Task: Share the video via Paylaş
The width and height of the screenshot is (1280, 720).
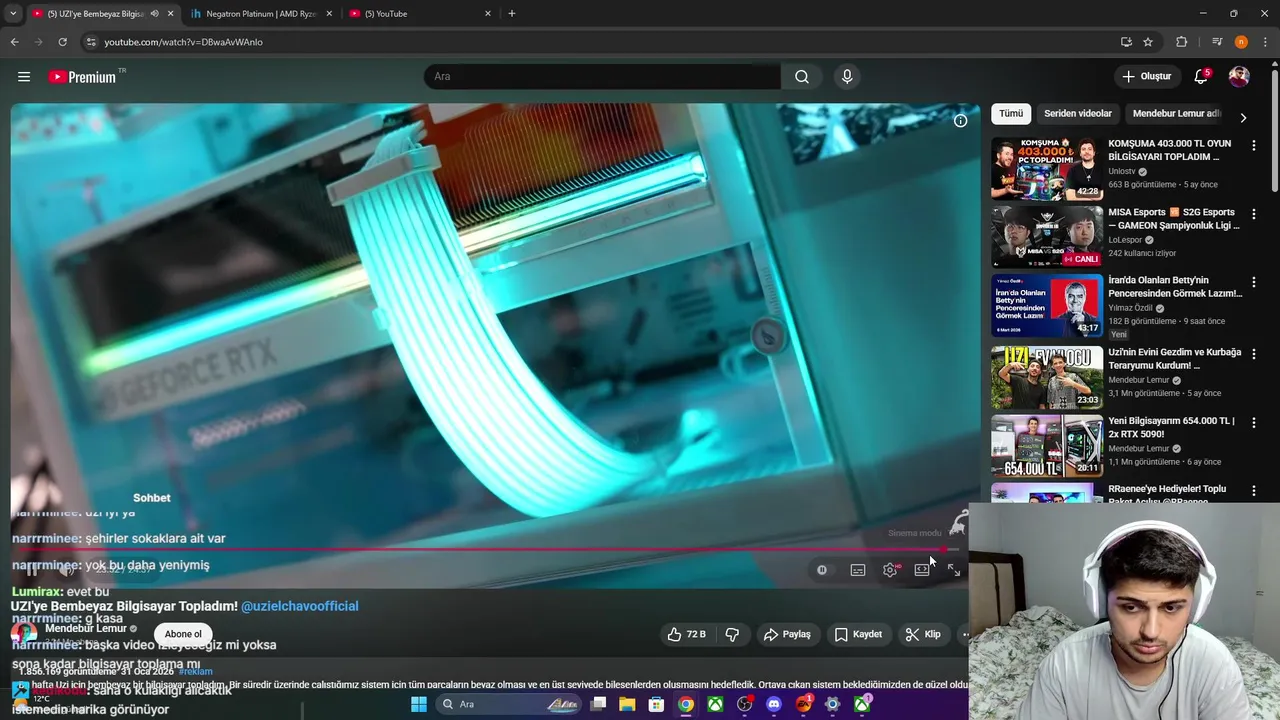Action: [x=787, y=634]
